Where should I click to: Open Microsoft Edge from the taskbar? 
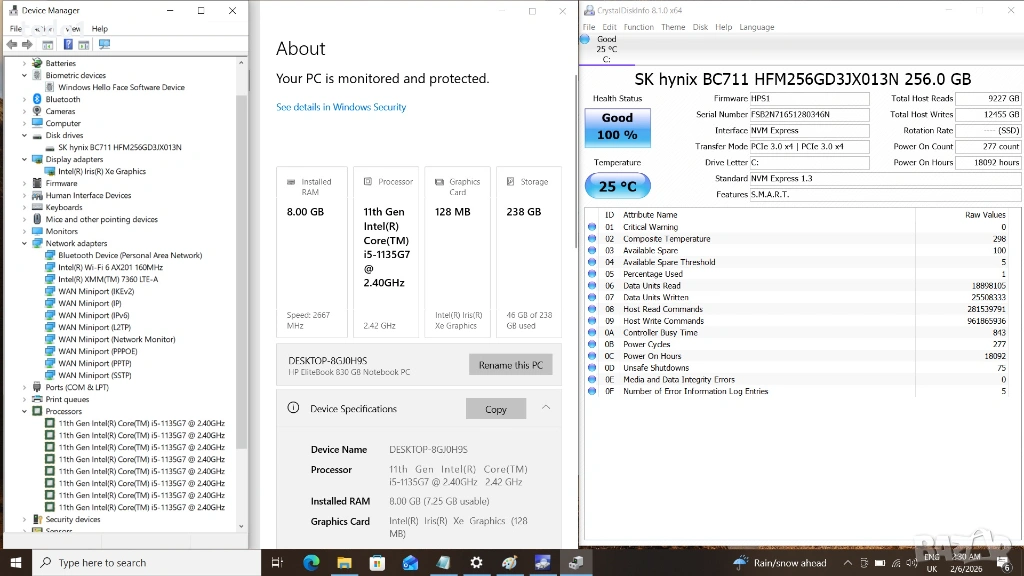[x=311, y=563]
